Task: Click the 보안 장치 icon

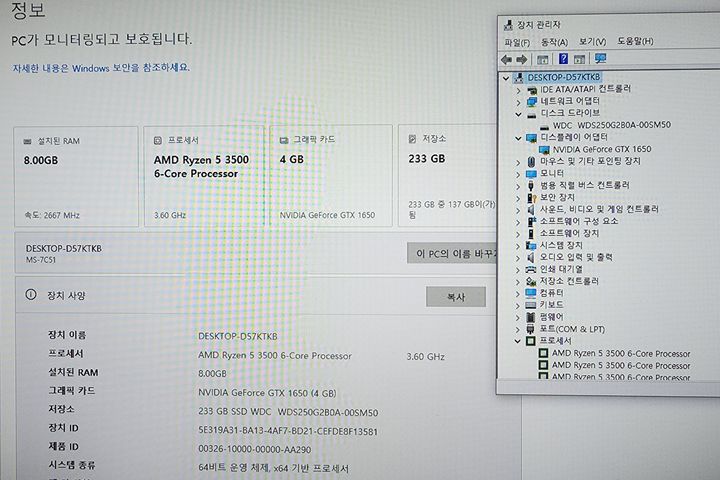Action: tap(531, 198)
